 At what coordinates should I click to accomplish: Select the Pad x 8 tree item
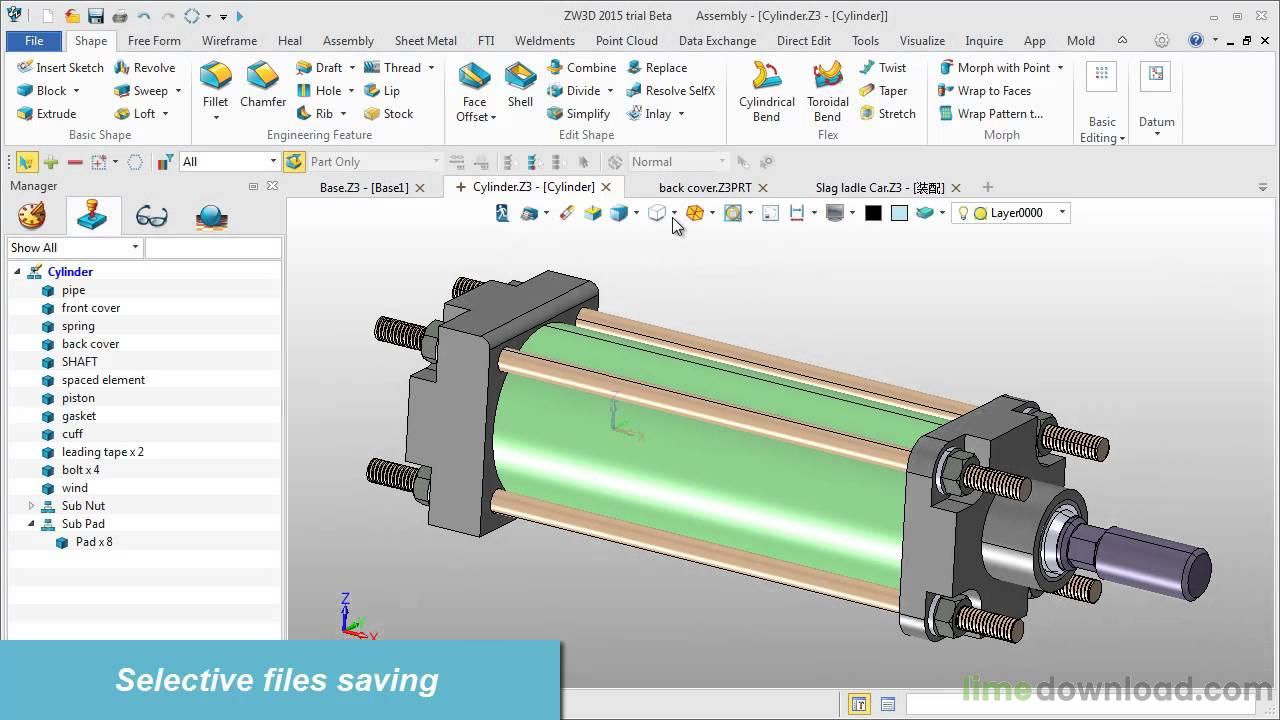click(94, 542)
